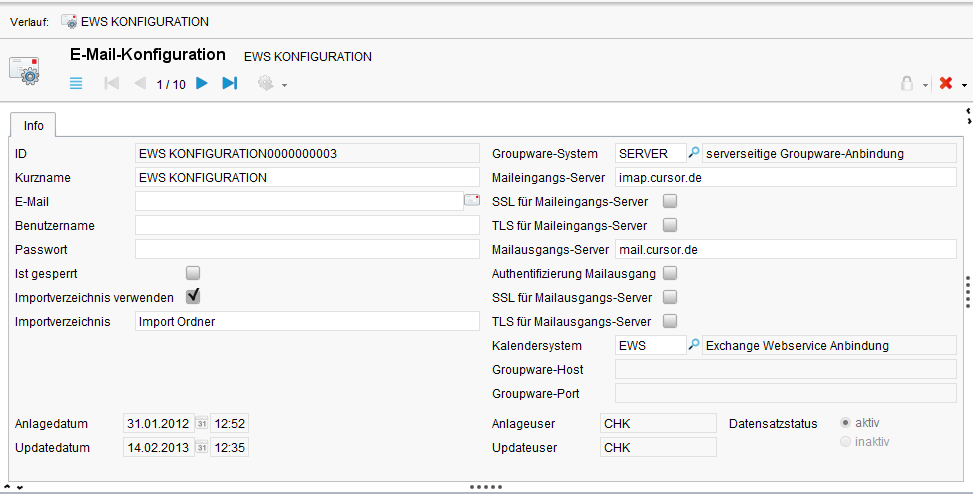The height and width of the screenshot is (496, 973).
Task: Select the inaktiv radio button
Action: pyautogui.click(x=846, y=441)
